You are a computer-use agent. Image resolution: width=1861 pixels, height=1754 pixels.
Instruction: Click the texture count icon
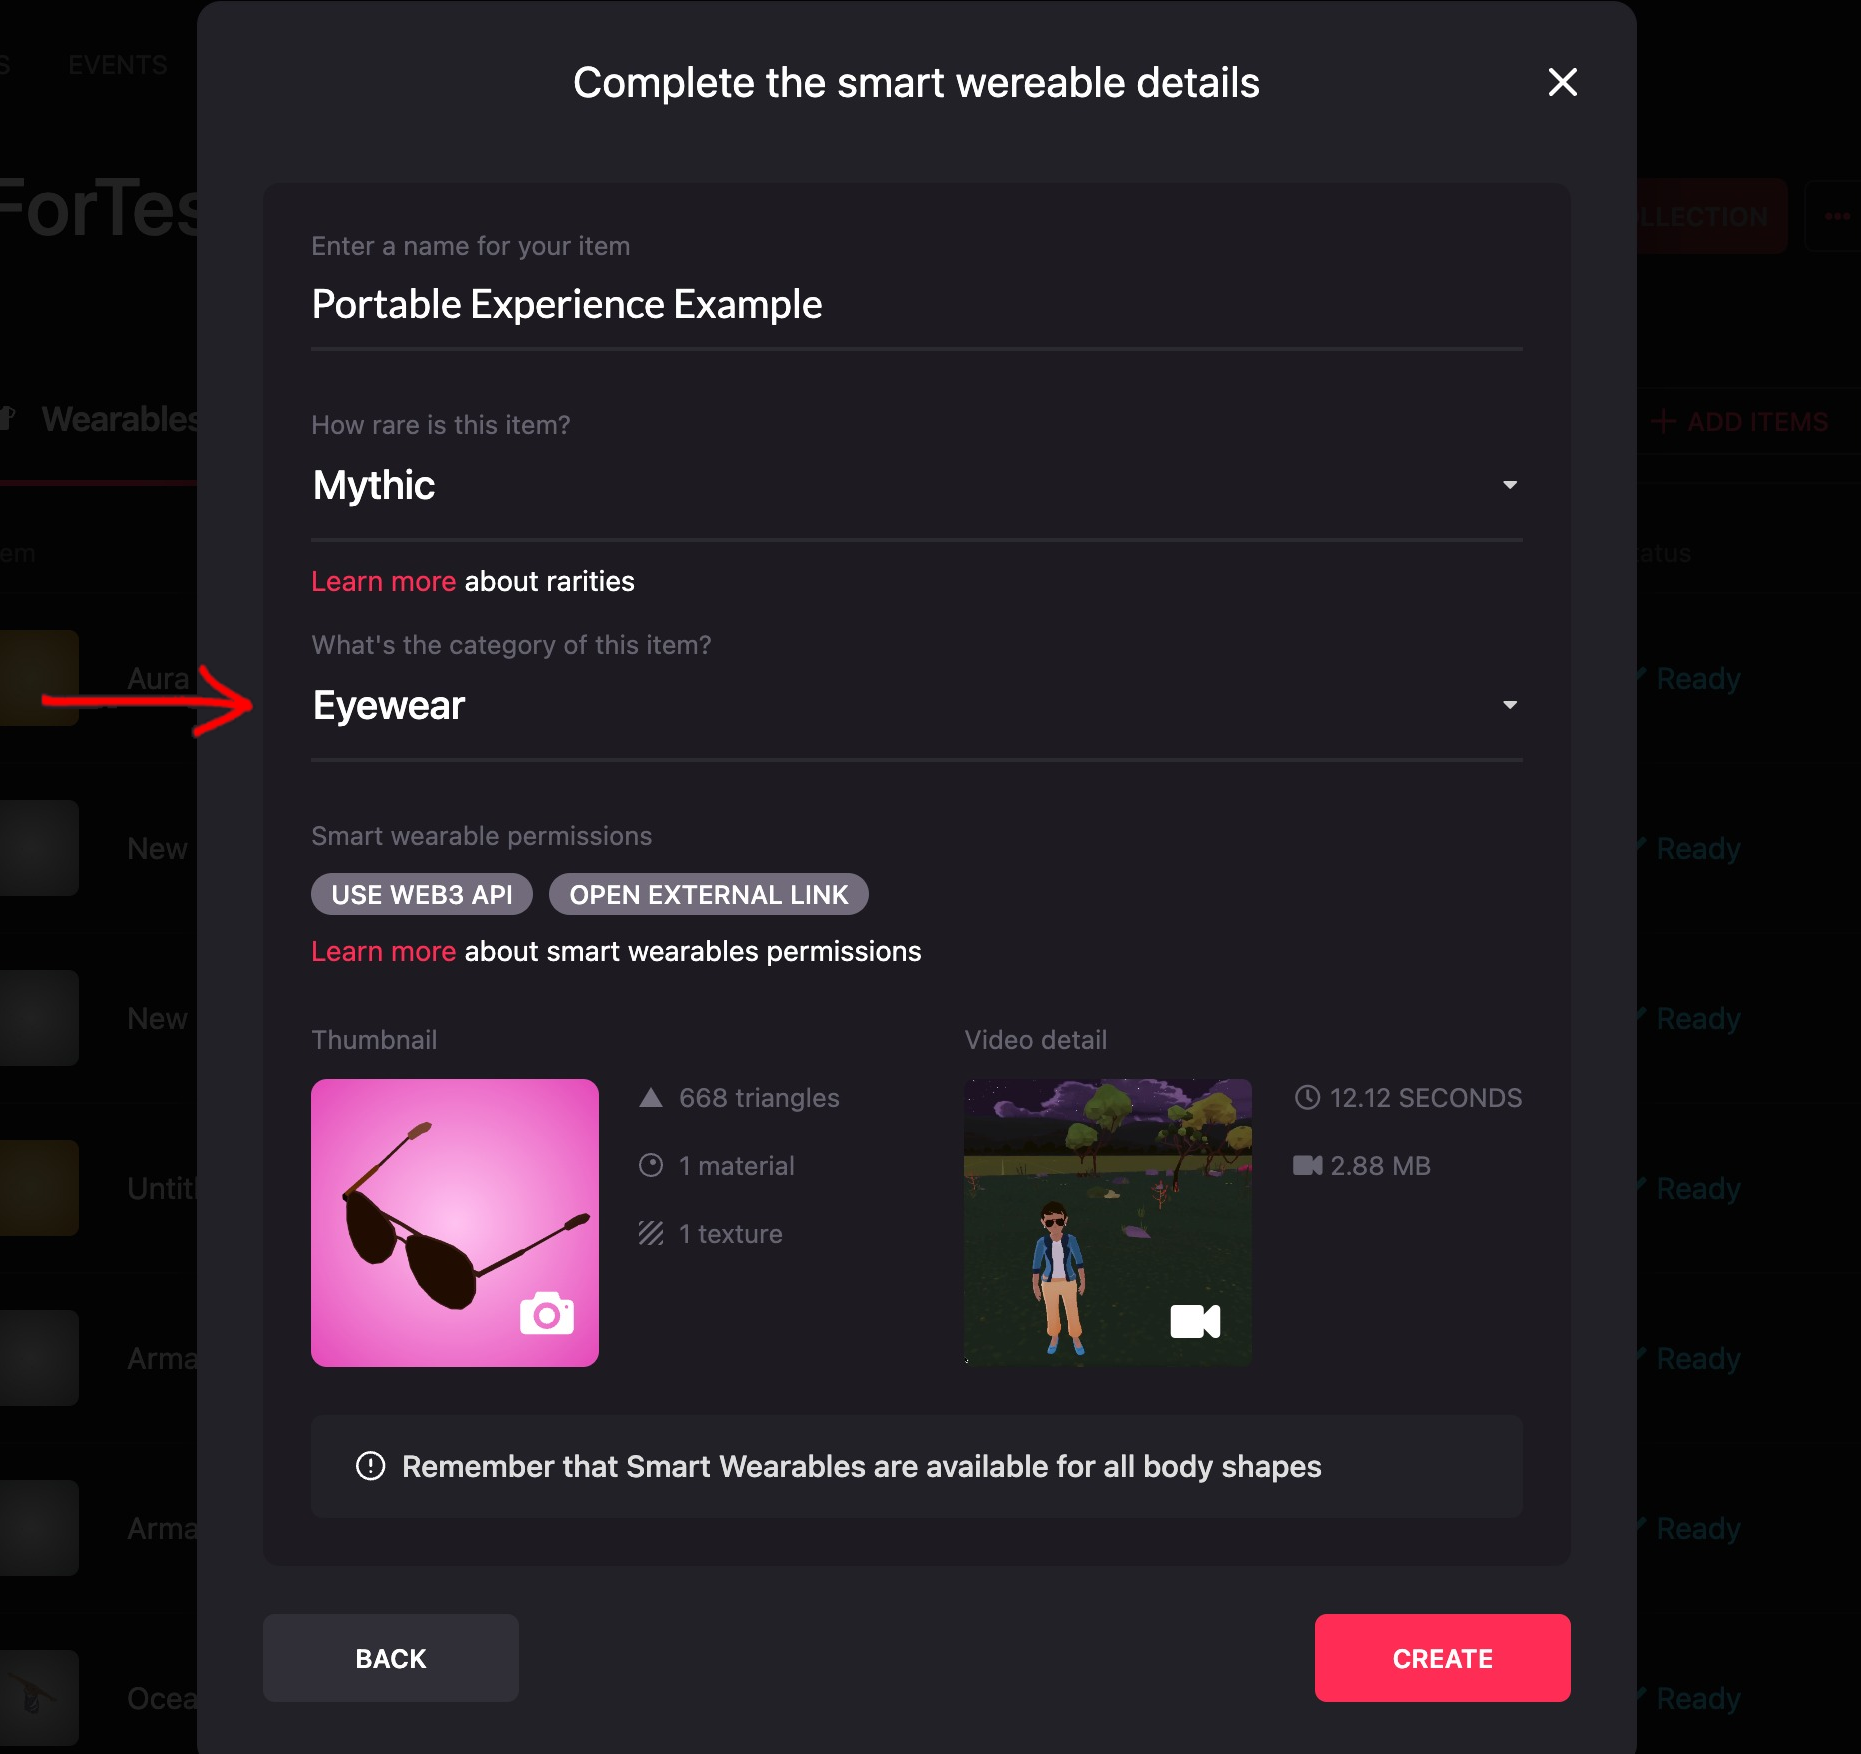click(x=651, y=1233)
